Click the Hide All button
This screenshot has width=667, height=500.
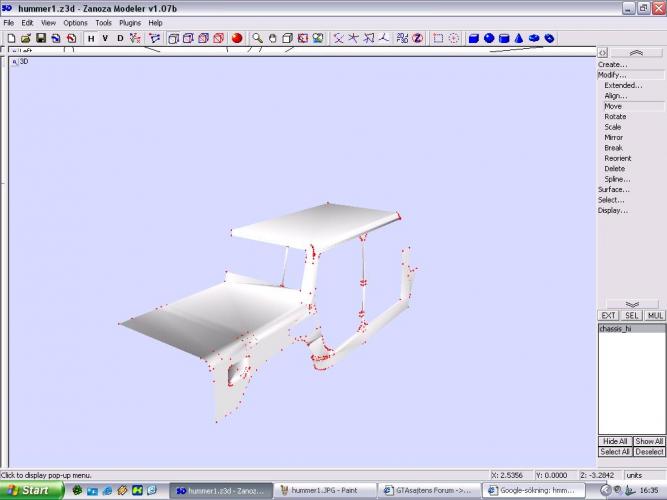point(614,441)
